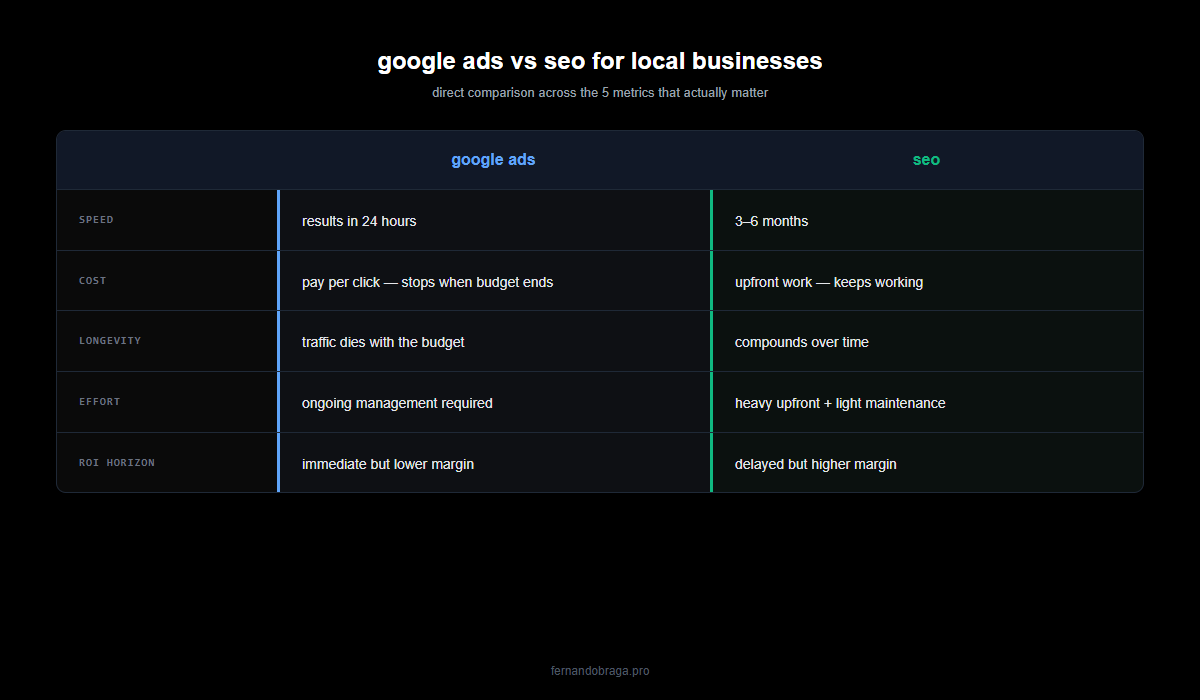Select the cell 'immediate but lower margin'

point(494,463)
